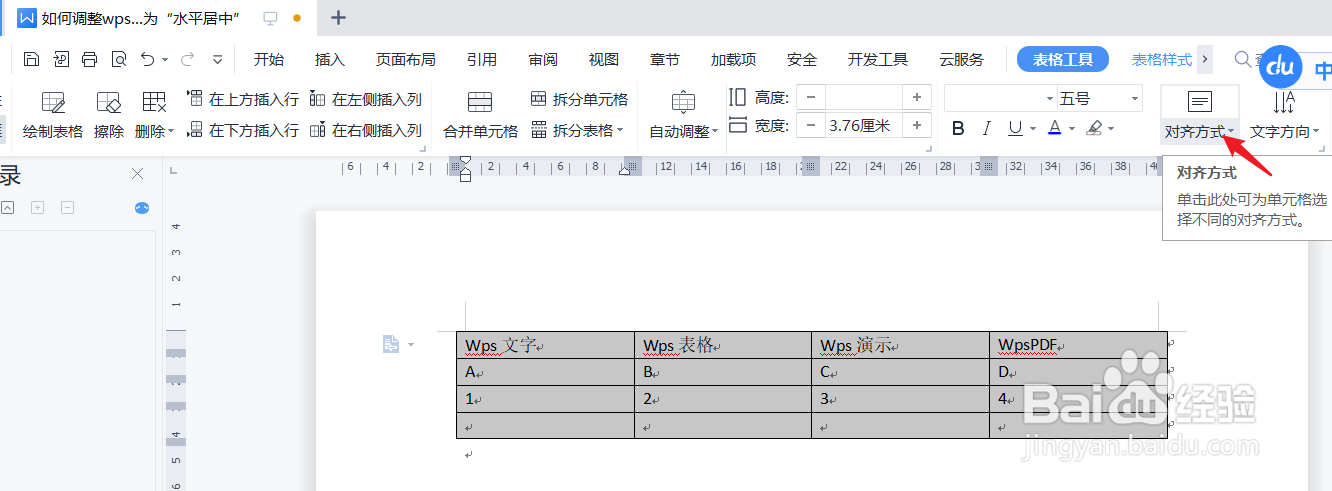Click the collapse-all minus icon in navigation pane
1332x491 pixels.
[67, 208]
